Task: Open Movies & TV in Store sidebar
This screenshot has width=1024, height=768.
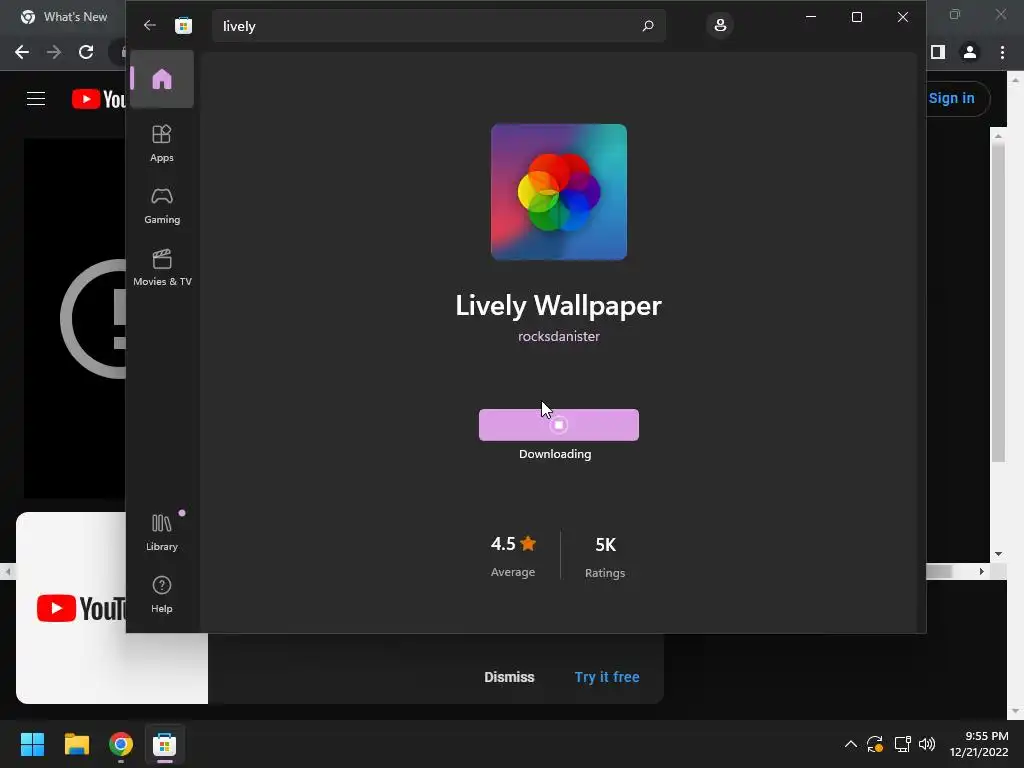Action: point(162,268)
